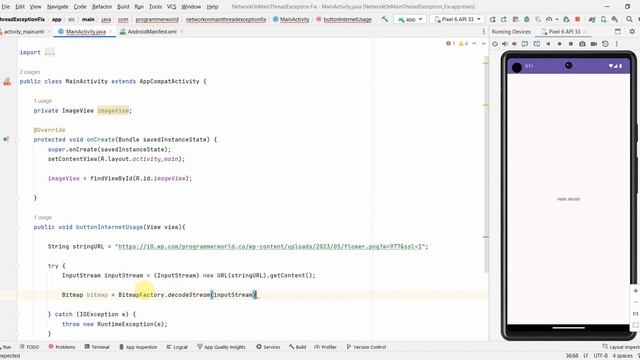
Task: Click the override gutter icon beside onCreate
Action: 6,140
